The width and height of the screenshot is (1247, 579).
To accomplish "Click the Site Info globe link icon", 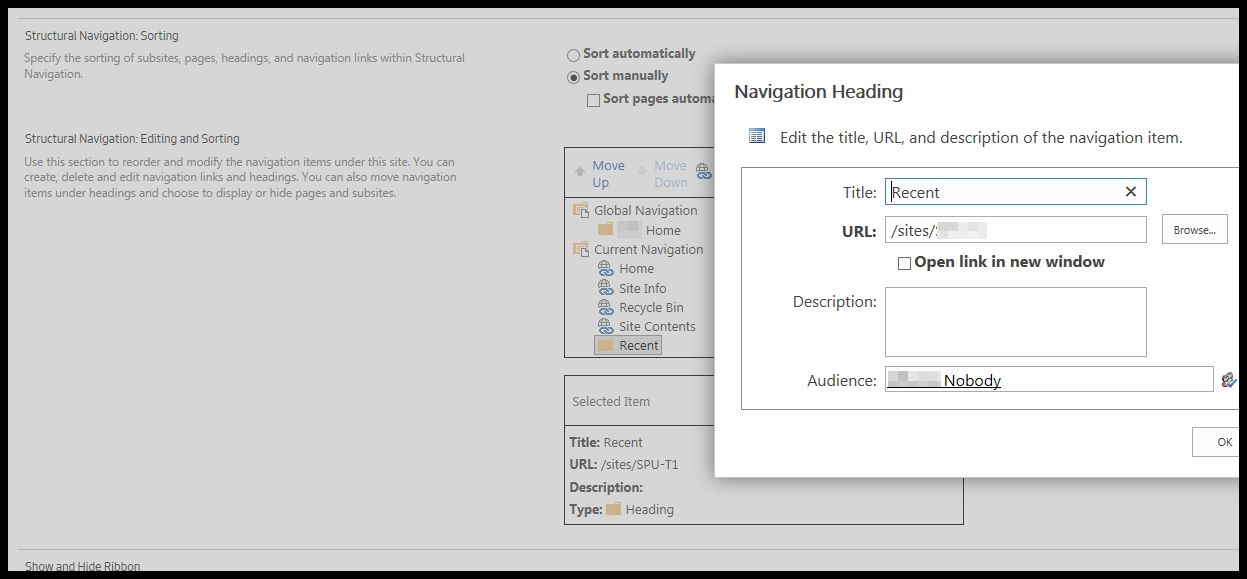I will (x=608, y=288).
